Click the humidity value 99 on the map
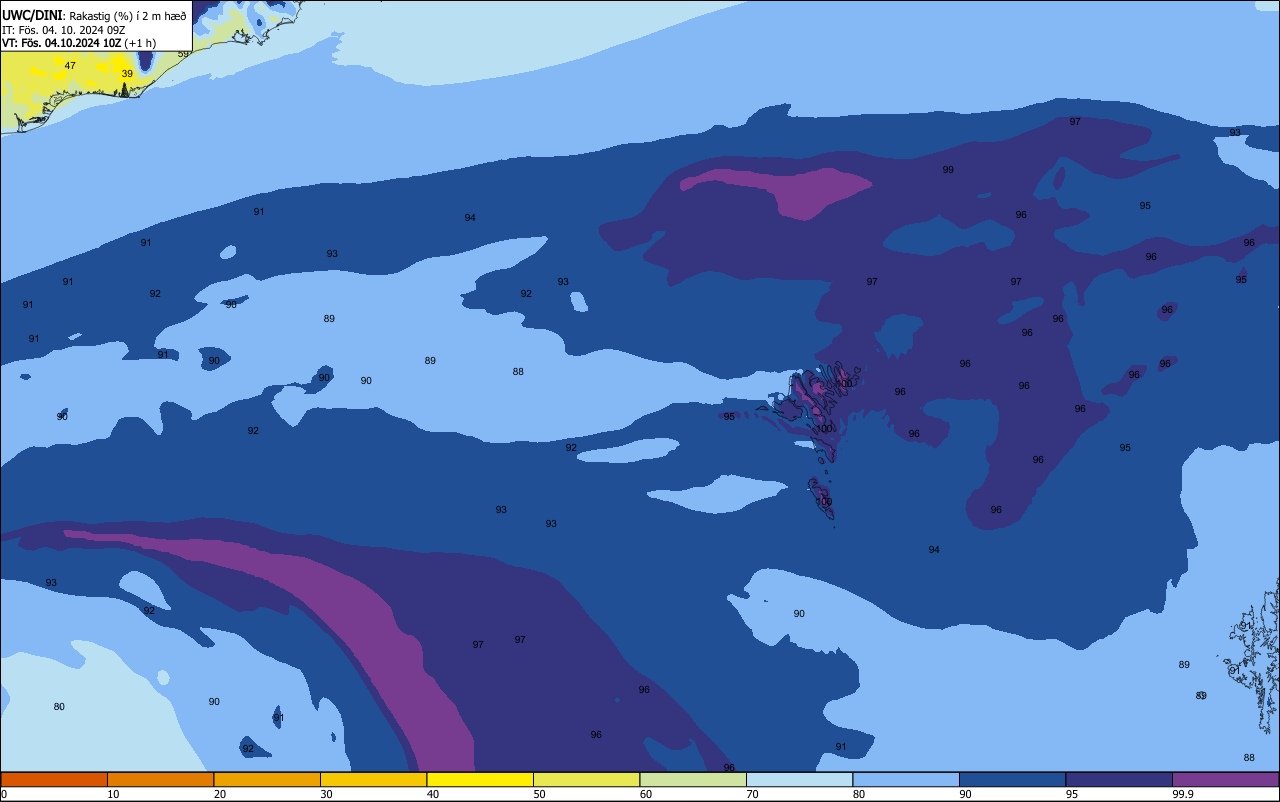Viewport: 1280px width, 802px height. 948,170
